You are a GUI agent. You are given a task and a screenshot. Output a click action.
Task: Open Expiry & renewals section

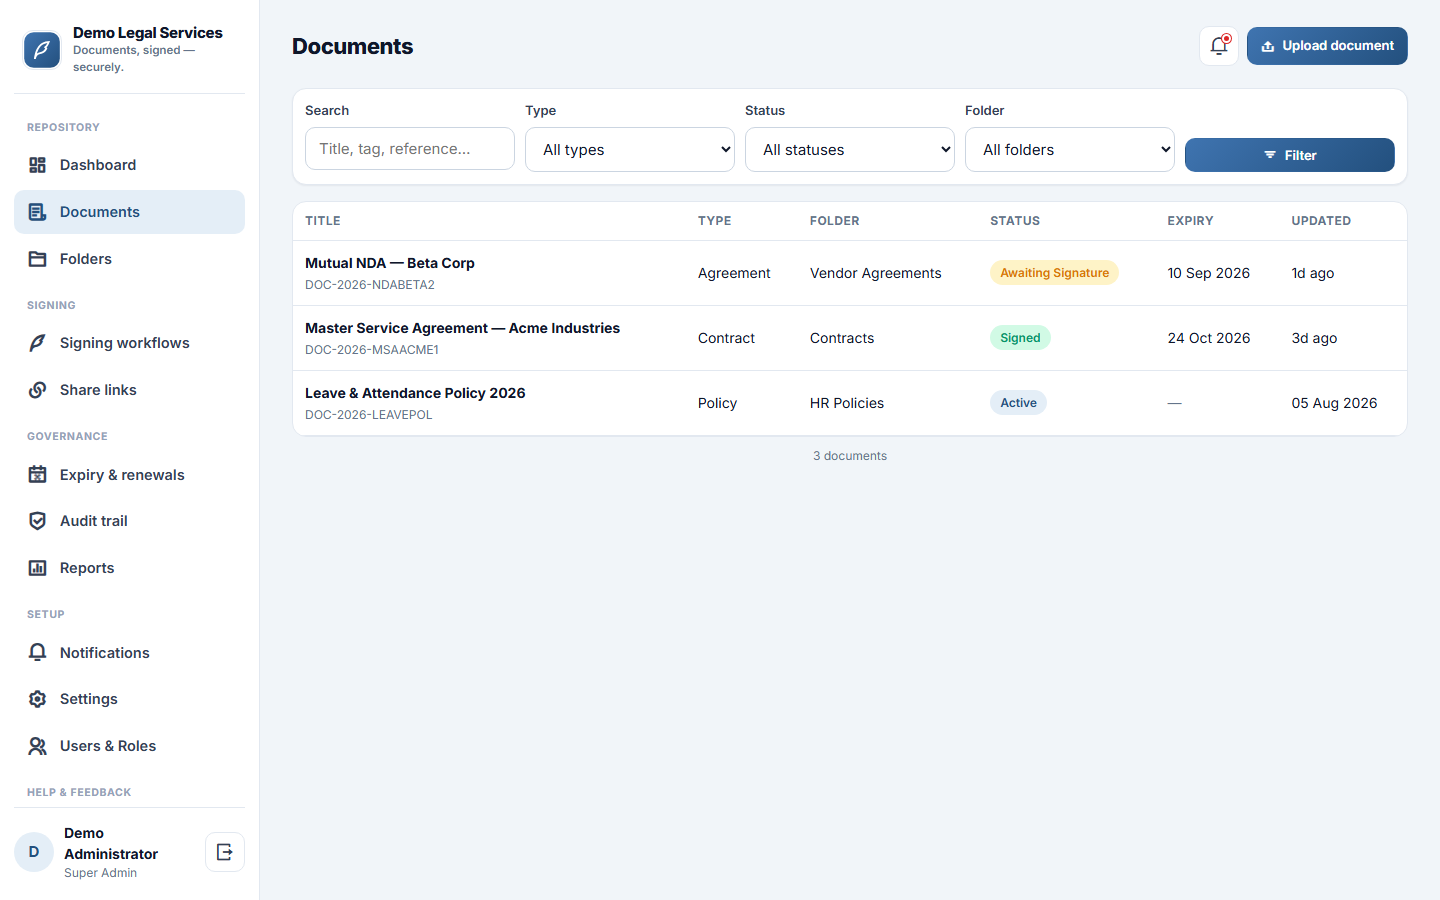pos(129,475)
